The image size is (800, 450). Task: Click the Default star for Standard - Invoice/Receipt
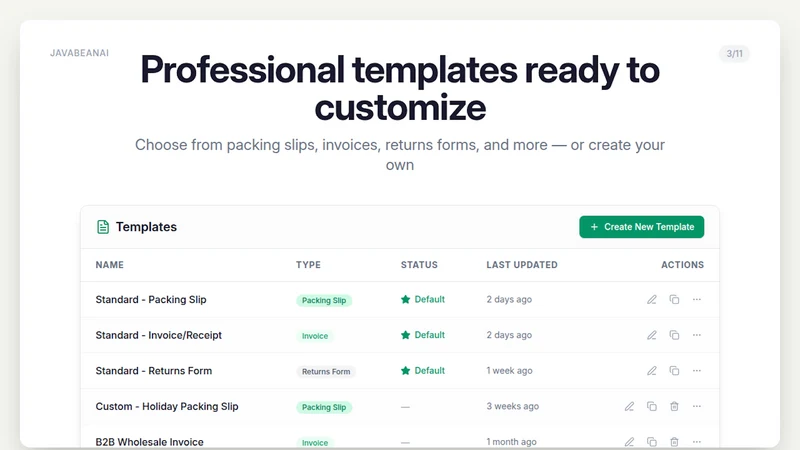tap(406, 335)
